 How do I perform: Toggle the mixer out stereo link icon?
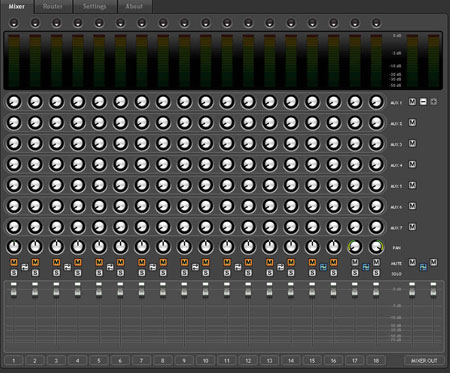point(423,267)
